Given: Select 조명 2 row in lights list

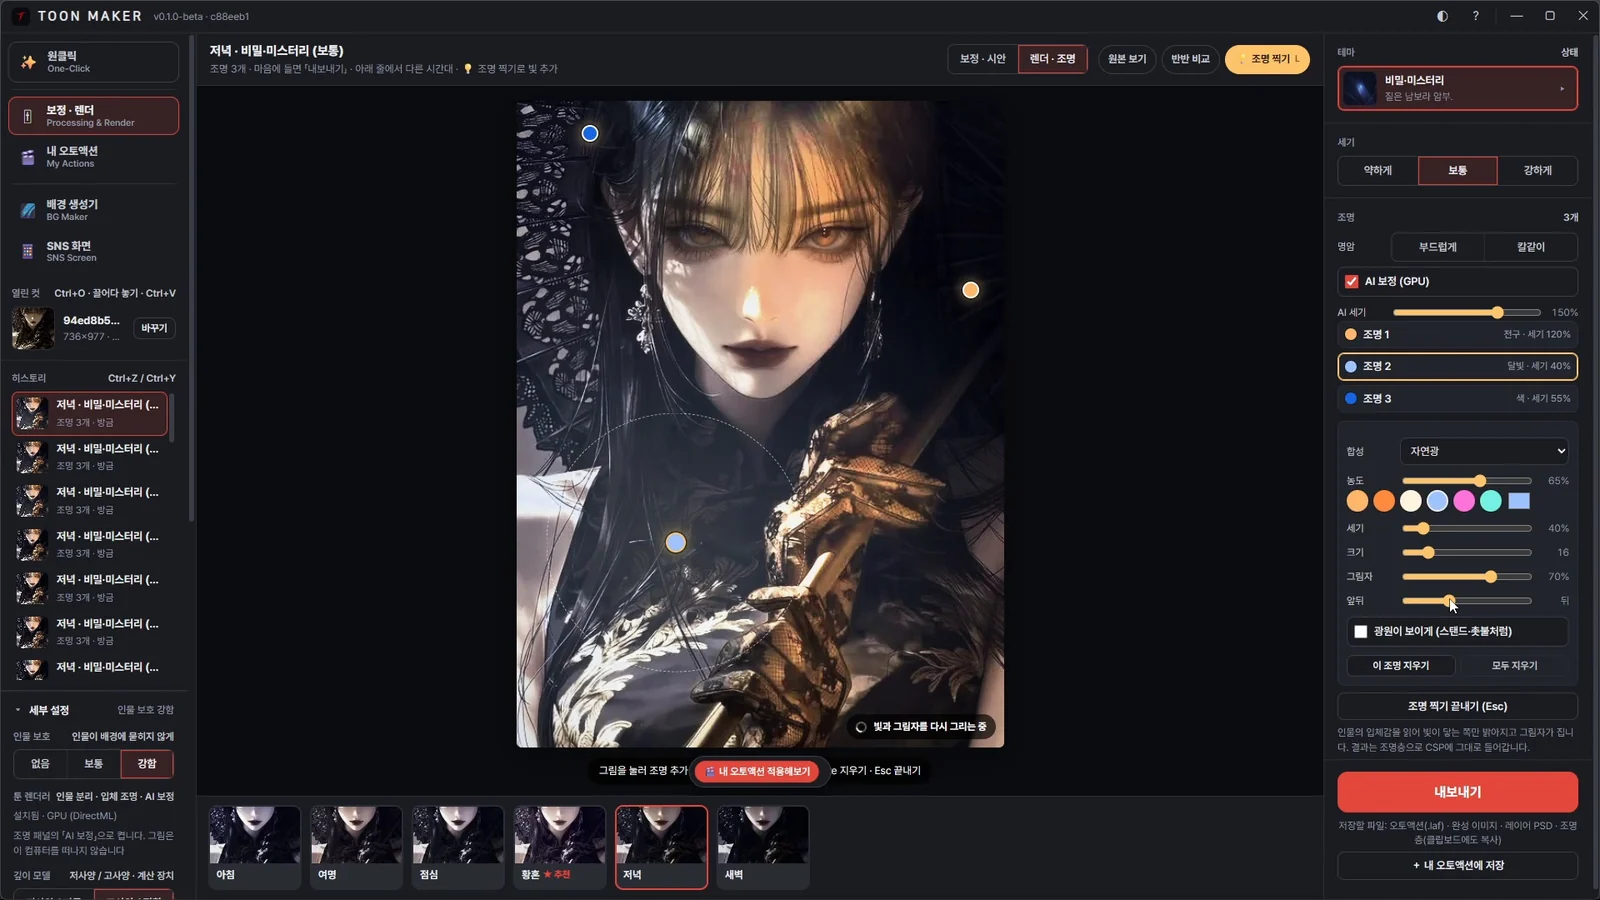Looking at the screenshot, I should coord(1458,366).
